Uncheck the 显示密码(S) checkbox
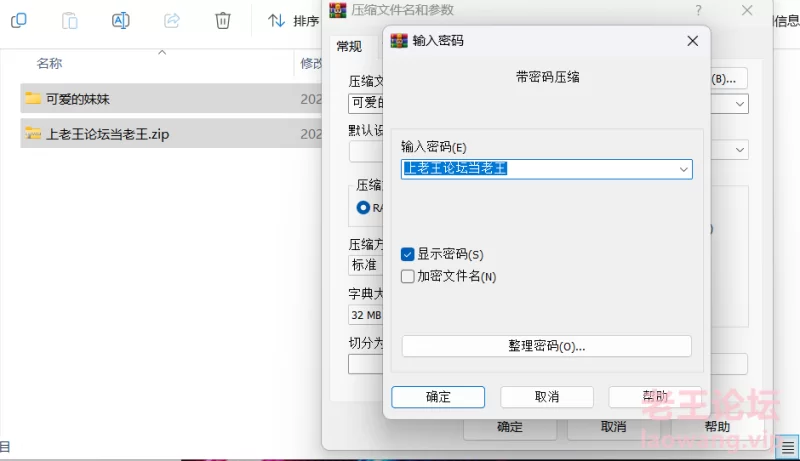The width and height of the screenshot is (800, 461). point(407,254)
